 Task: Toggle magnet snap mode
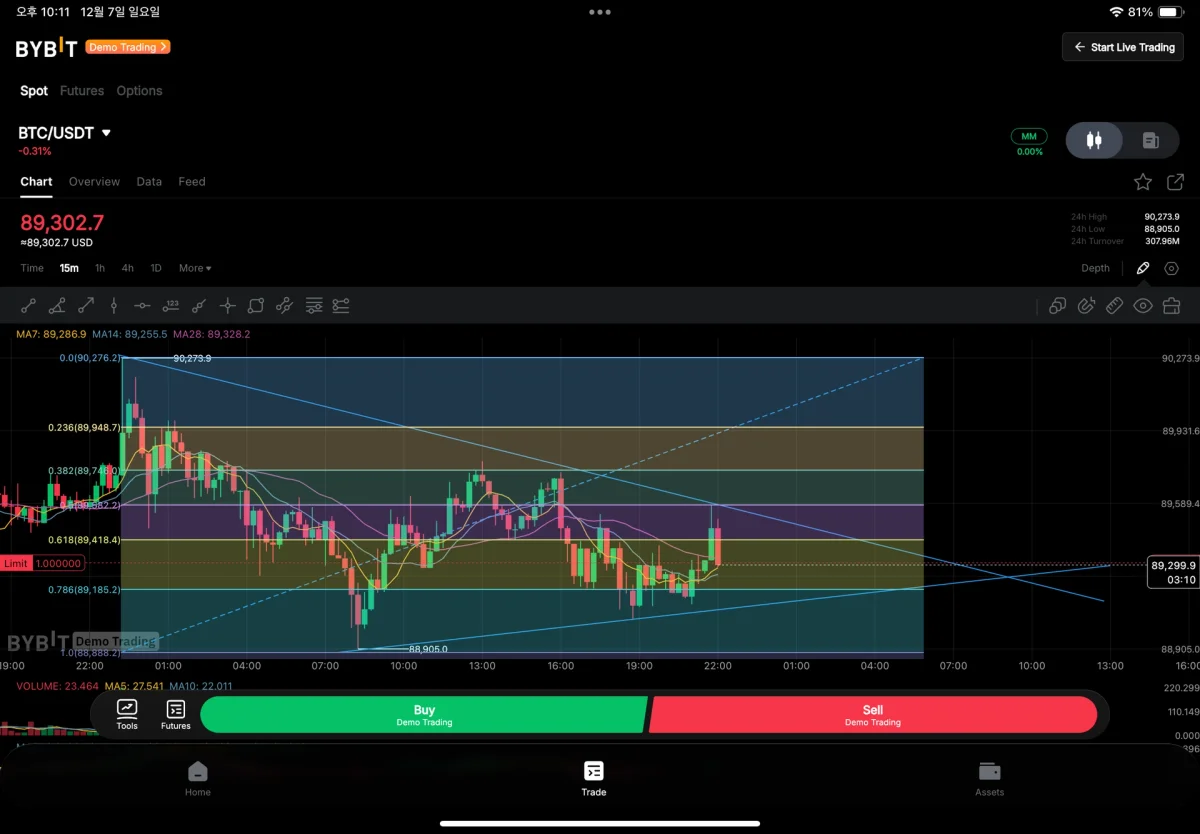pyautogui.click(x=1086, y=306)
